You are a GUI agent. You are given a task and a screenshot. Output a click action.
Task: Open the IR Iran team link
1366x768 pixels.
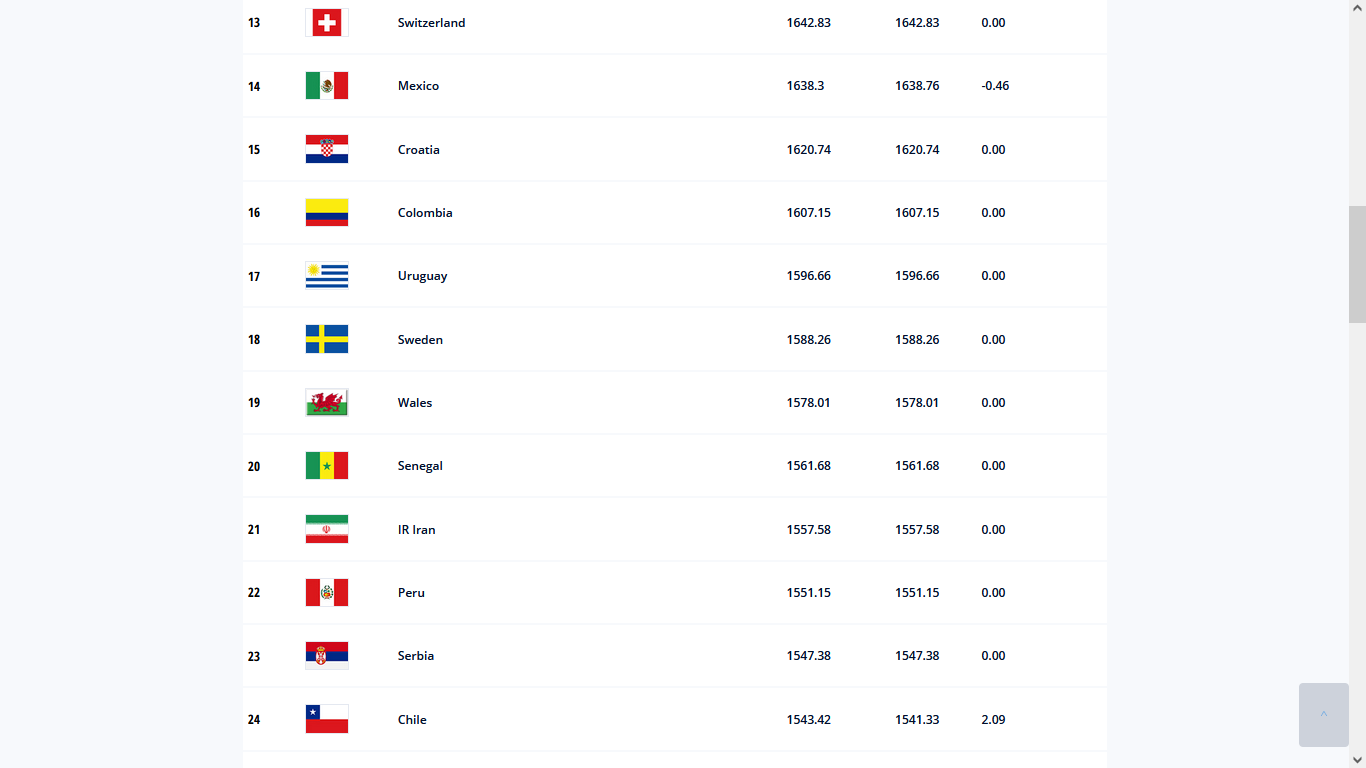(x=416, y=530)
